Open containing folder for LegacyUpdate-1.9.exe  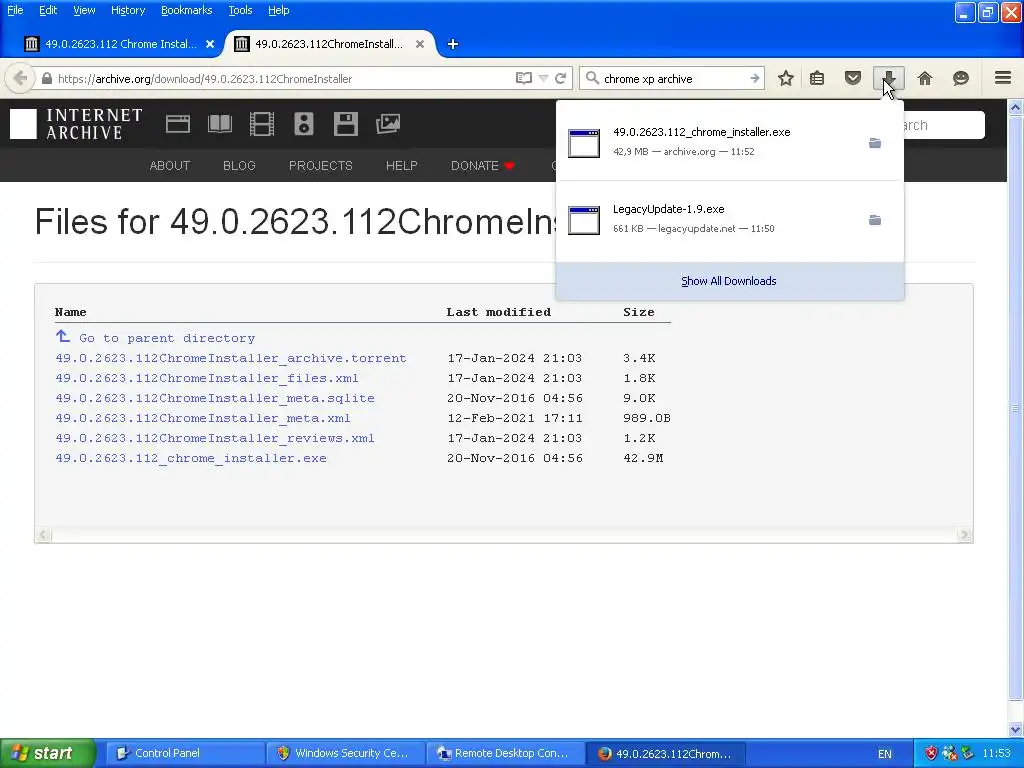[x=875, y=220]
